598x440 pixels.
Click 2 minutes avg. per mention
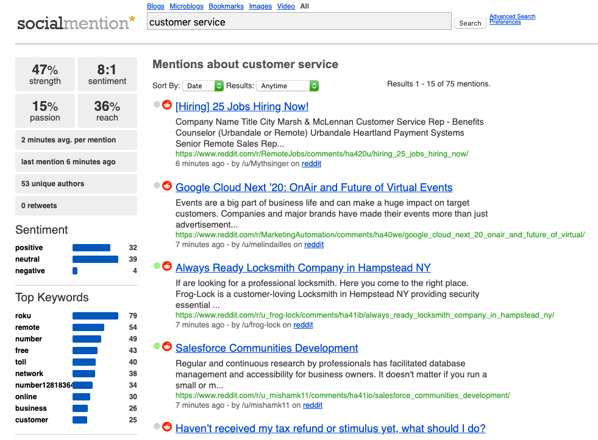[76, 140]
